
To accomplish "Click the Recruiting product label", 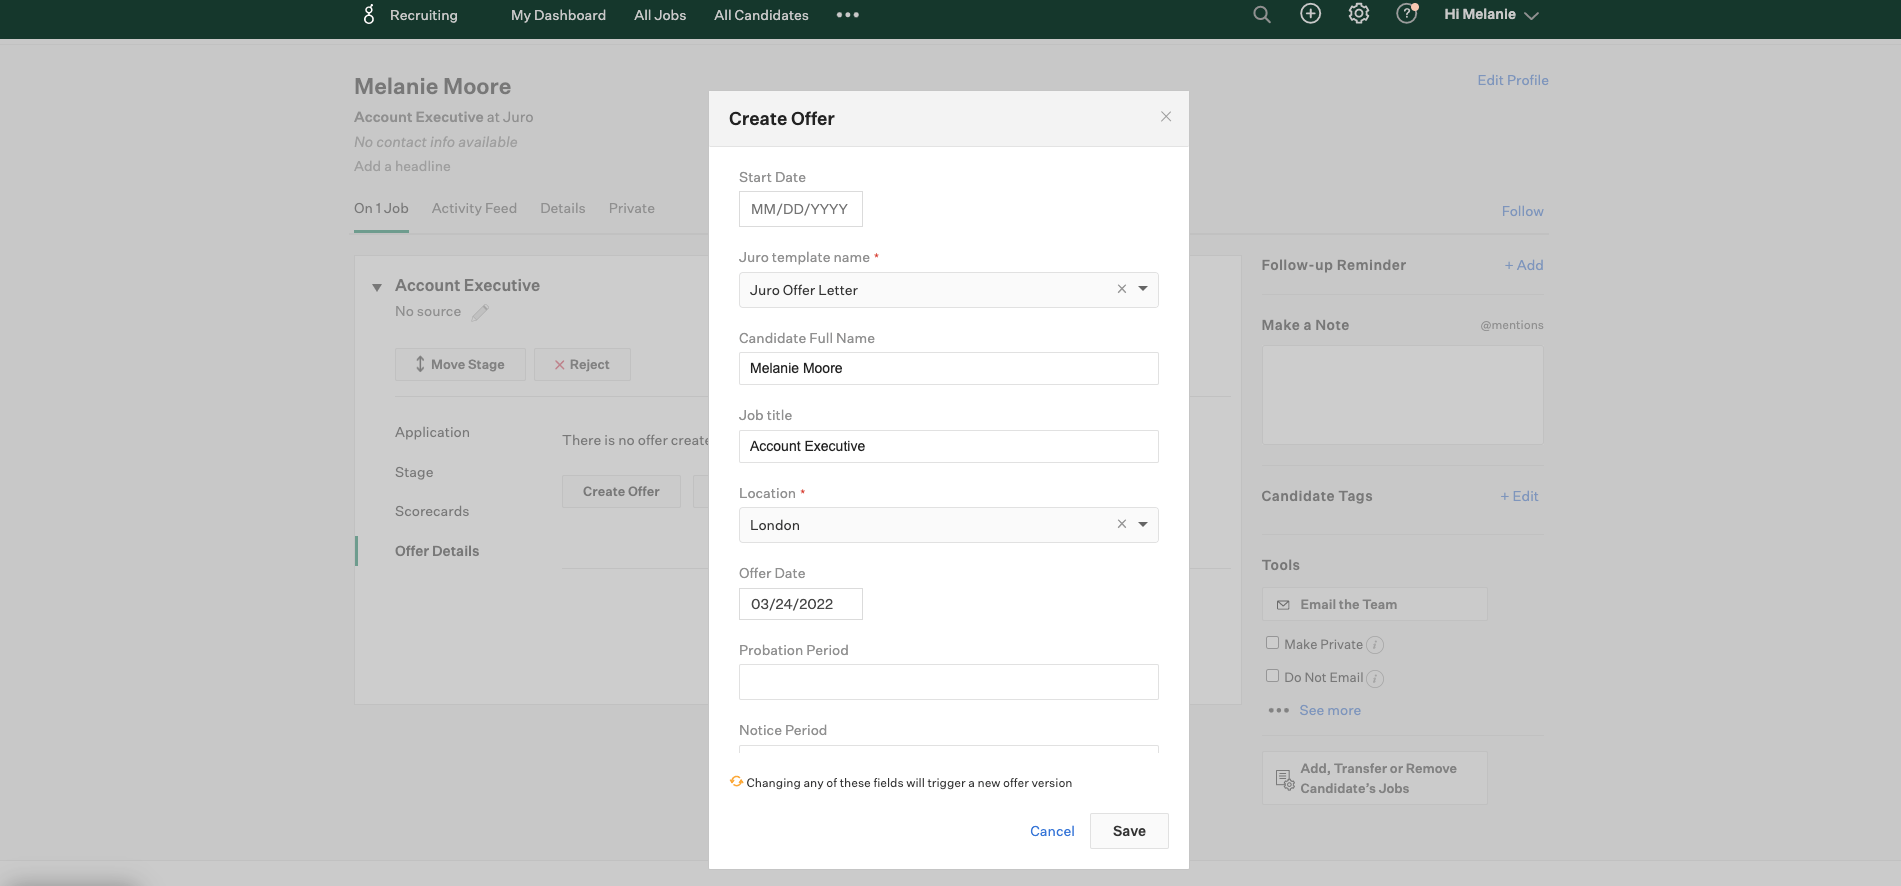I will 424,15.
